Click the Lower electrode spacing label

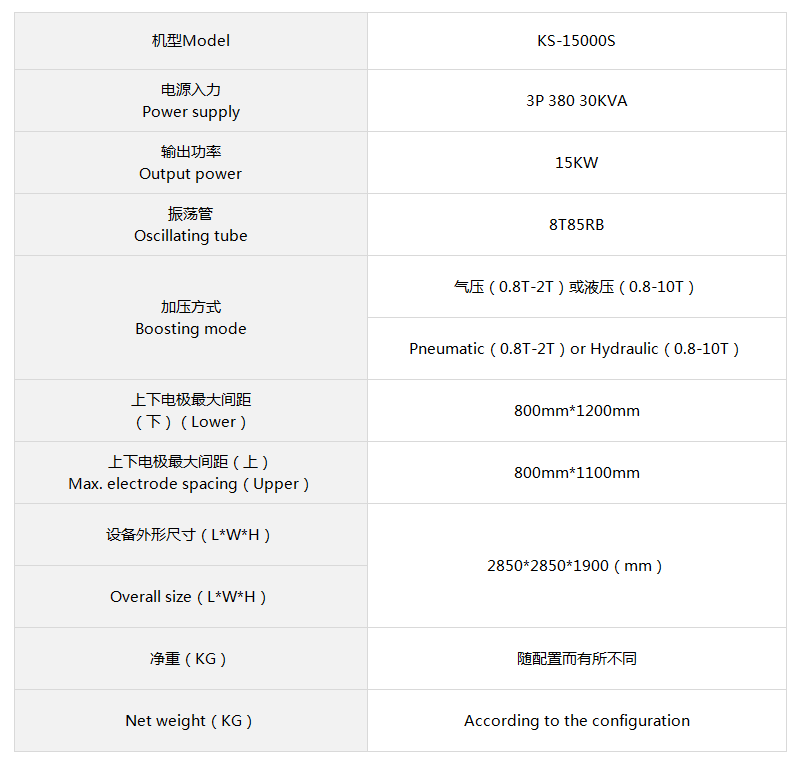coord(191,411)
